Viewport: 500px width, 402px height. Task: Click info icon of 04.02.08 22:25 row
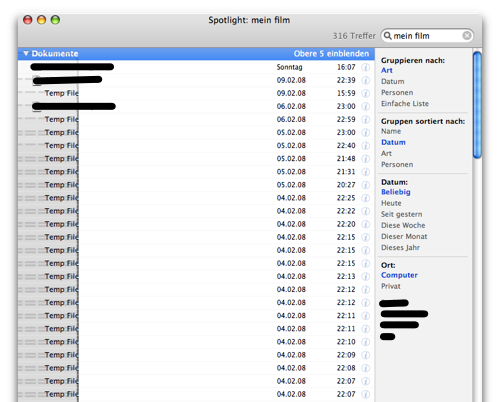point(366,198)
